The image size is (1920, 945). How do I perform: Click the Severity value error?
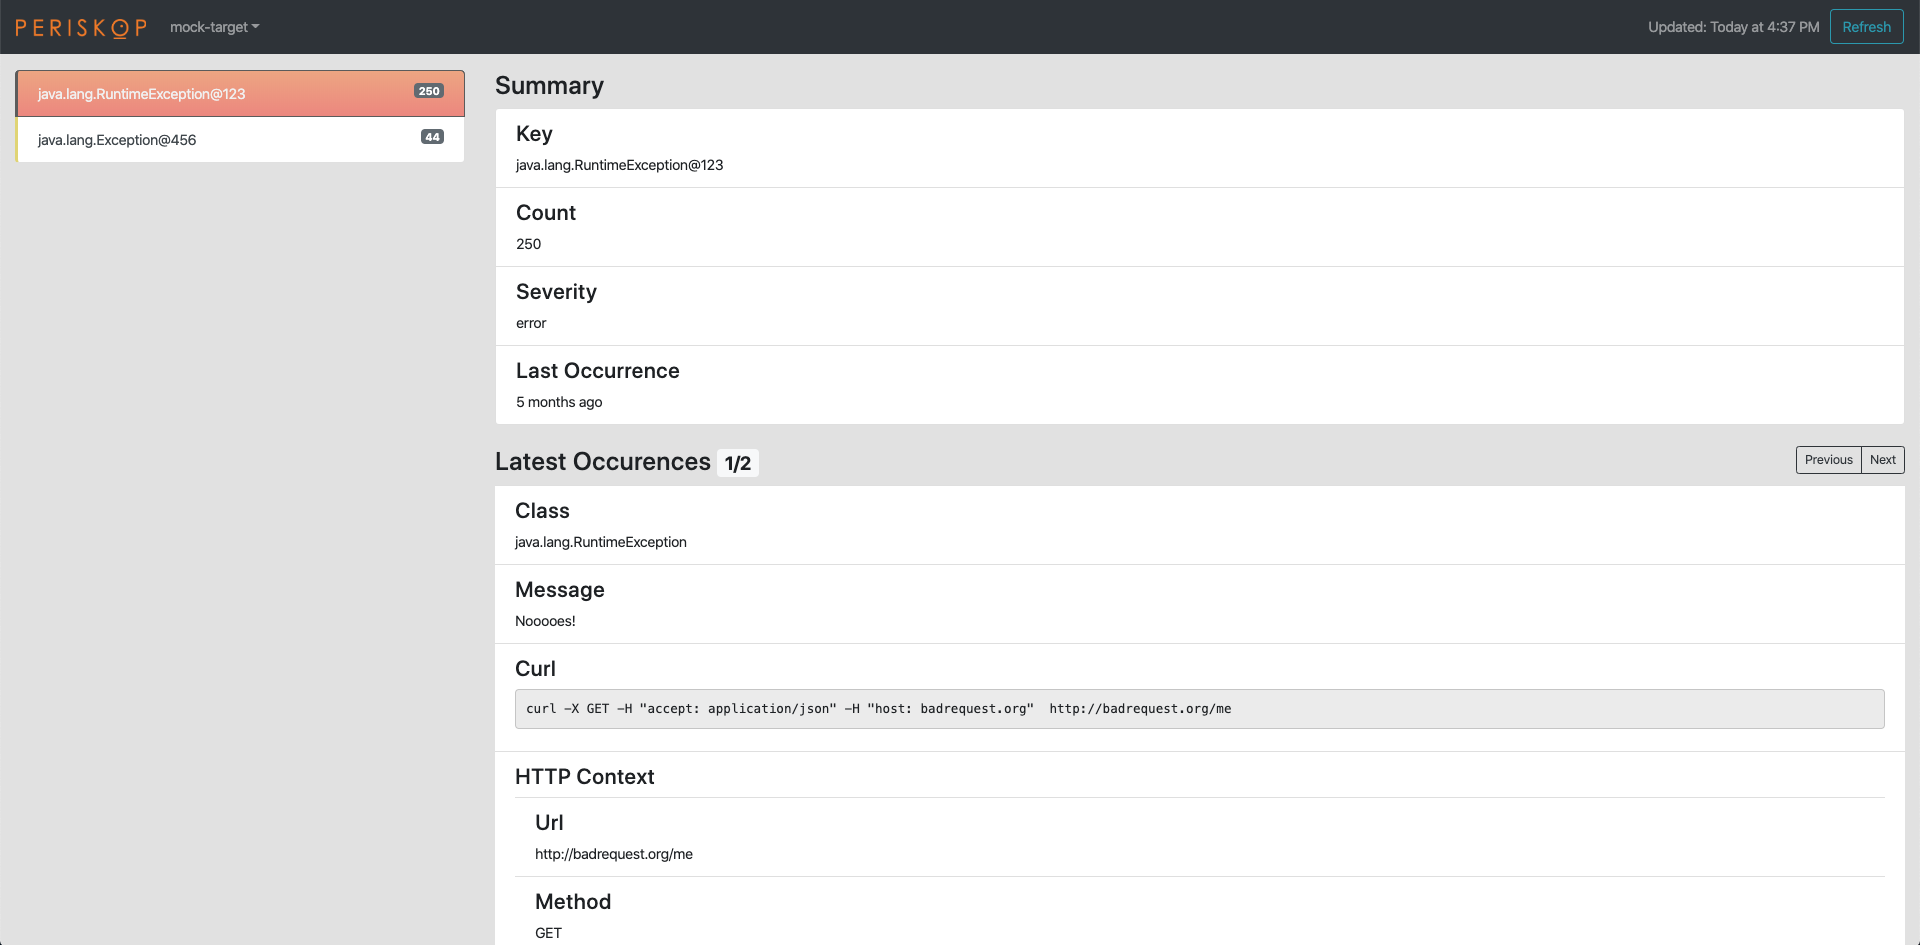pyautogui.click(x=531, y=323)
